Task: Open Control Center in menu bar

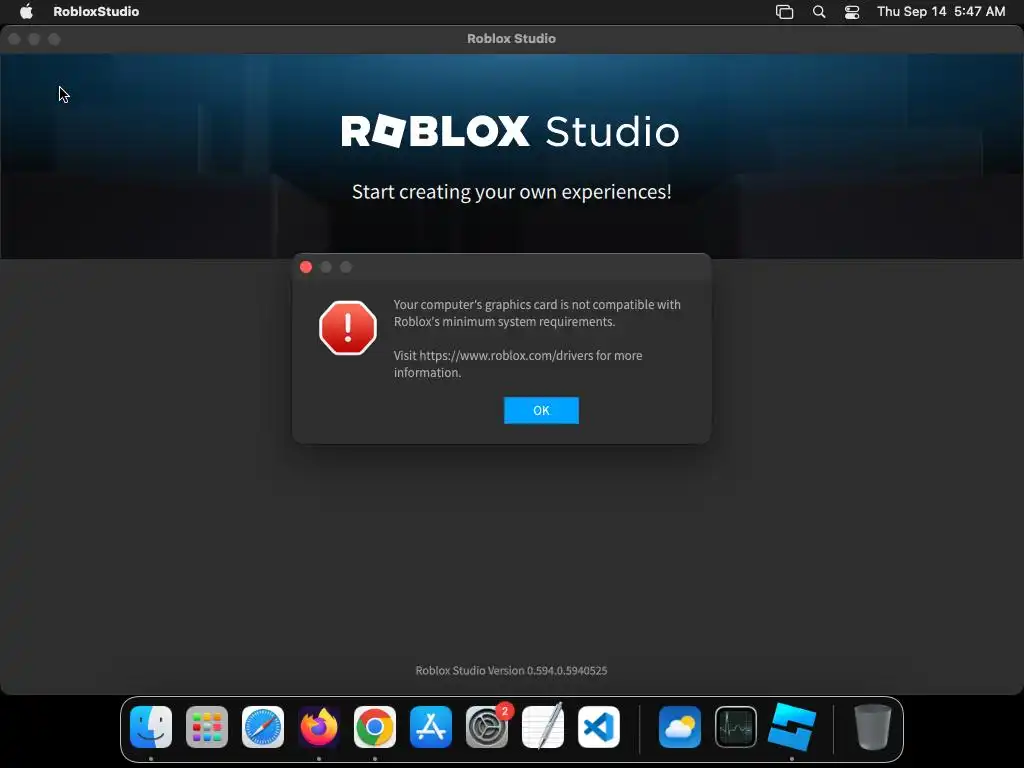Action: [x=852, y=12]
